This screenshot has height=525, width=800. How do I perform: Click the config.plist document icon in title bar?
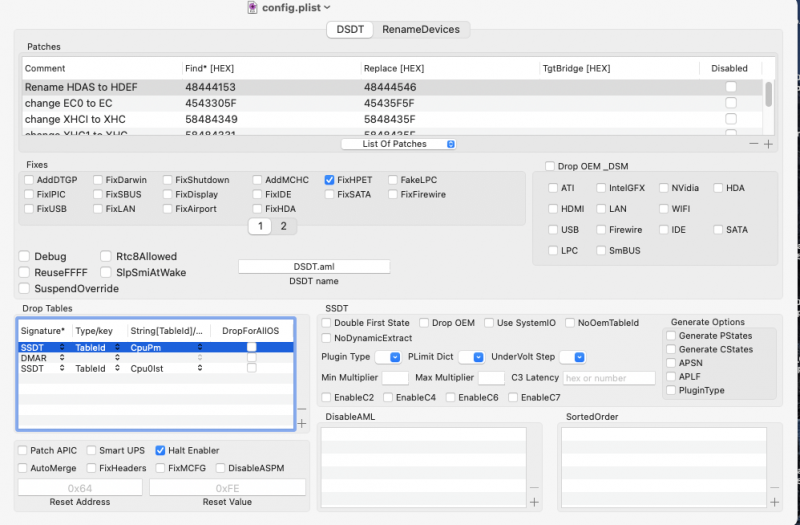(x=252, y=8)
